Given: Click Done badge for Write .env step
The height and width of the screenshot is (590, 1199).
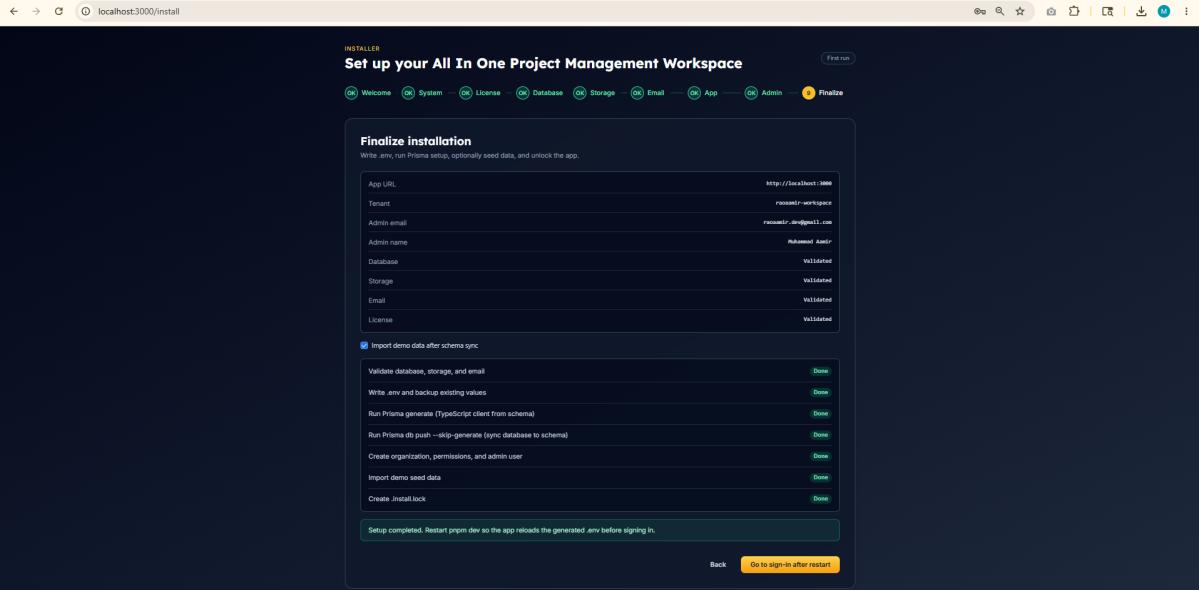Looking at the screenshot, I should click(x=820, y=392).
